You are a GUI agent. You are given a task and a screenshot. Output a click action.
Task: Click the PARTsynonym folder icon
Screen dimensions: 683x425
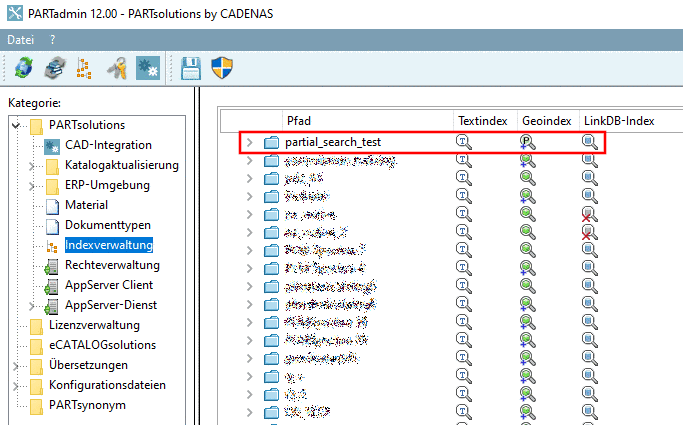36,407
